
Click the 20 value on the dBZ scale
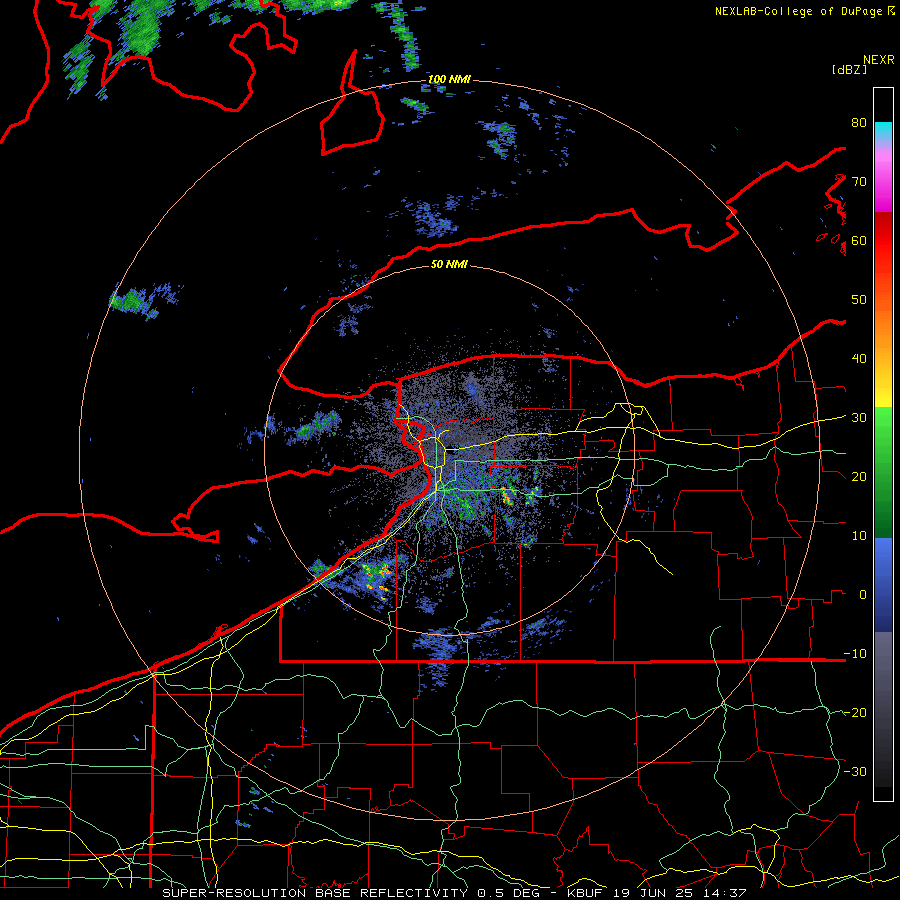pos(859,476)
